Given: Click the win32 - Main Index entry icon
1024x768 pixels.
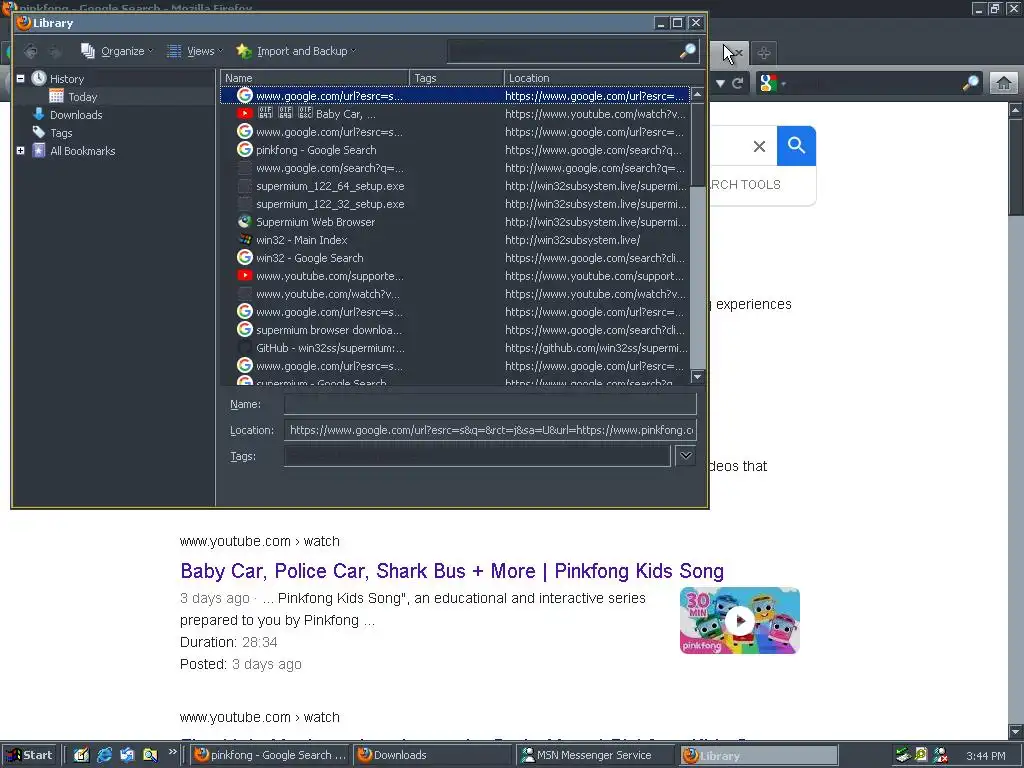Looking at the screenshot, I should (x=245, y=240).
